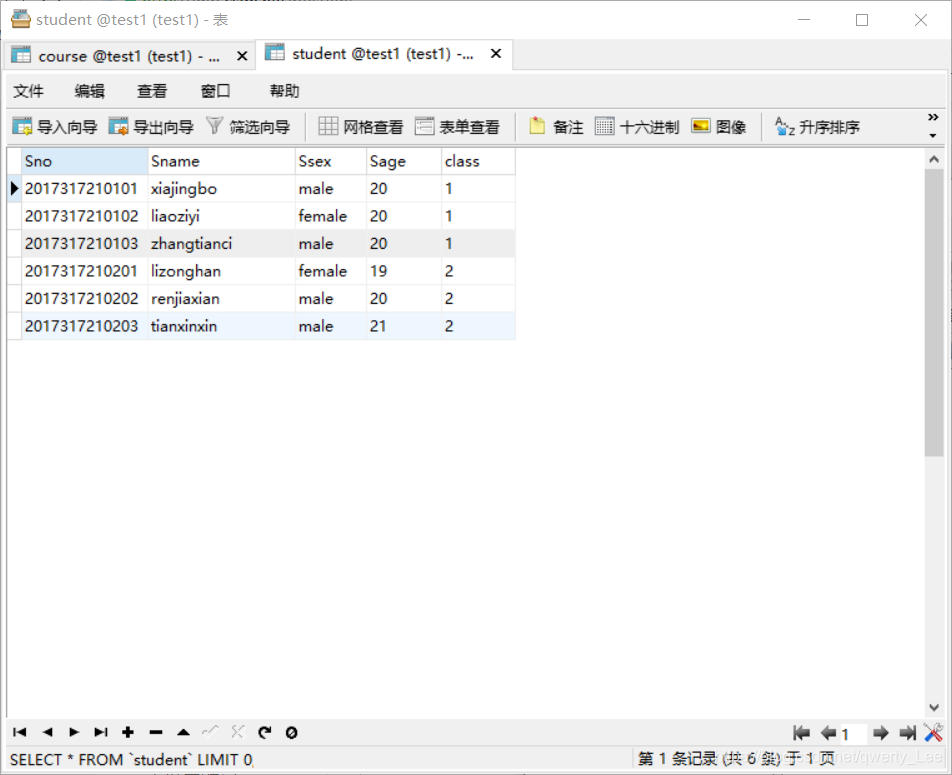Viewport: 952px width, 775px height.
Task: Open the 备注 memo viewer
Action: (554, 126)
